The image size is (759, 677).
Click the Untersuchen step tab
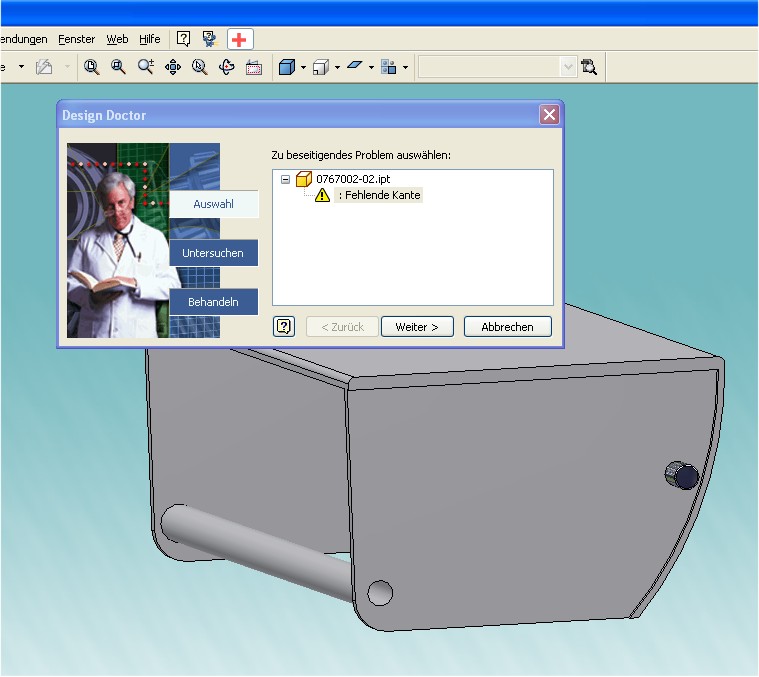213,253
